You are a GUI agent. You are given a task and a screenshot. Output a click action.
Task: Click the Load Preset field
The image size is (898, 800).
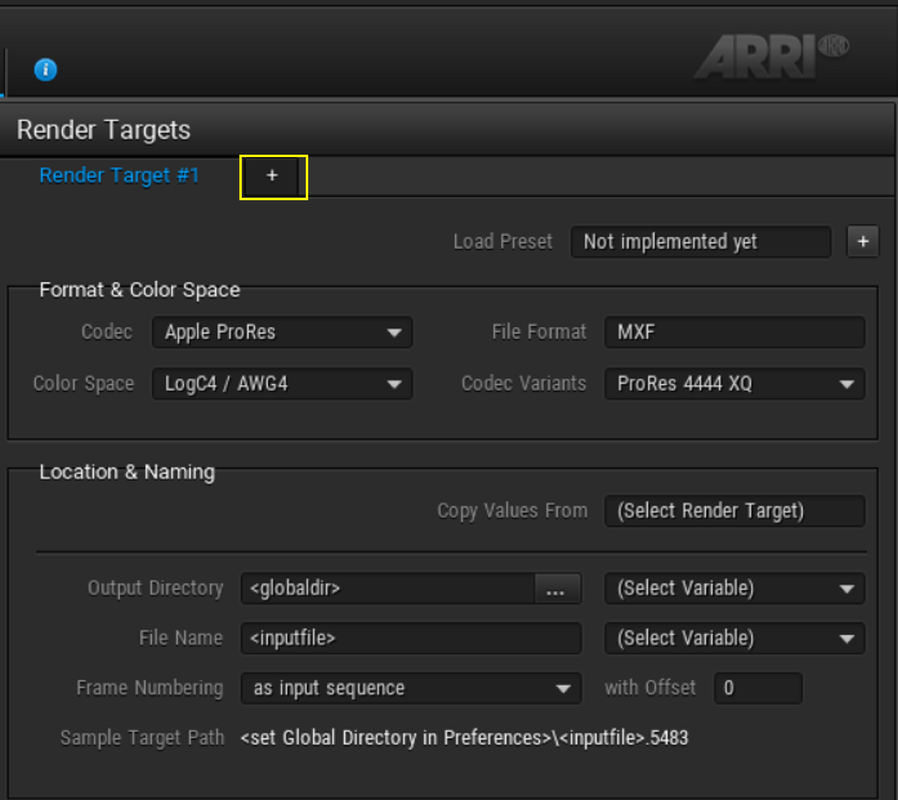click(x=701, y=242)
